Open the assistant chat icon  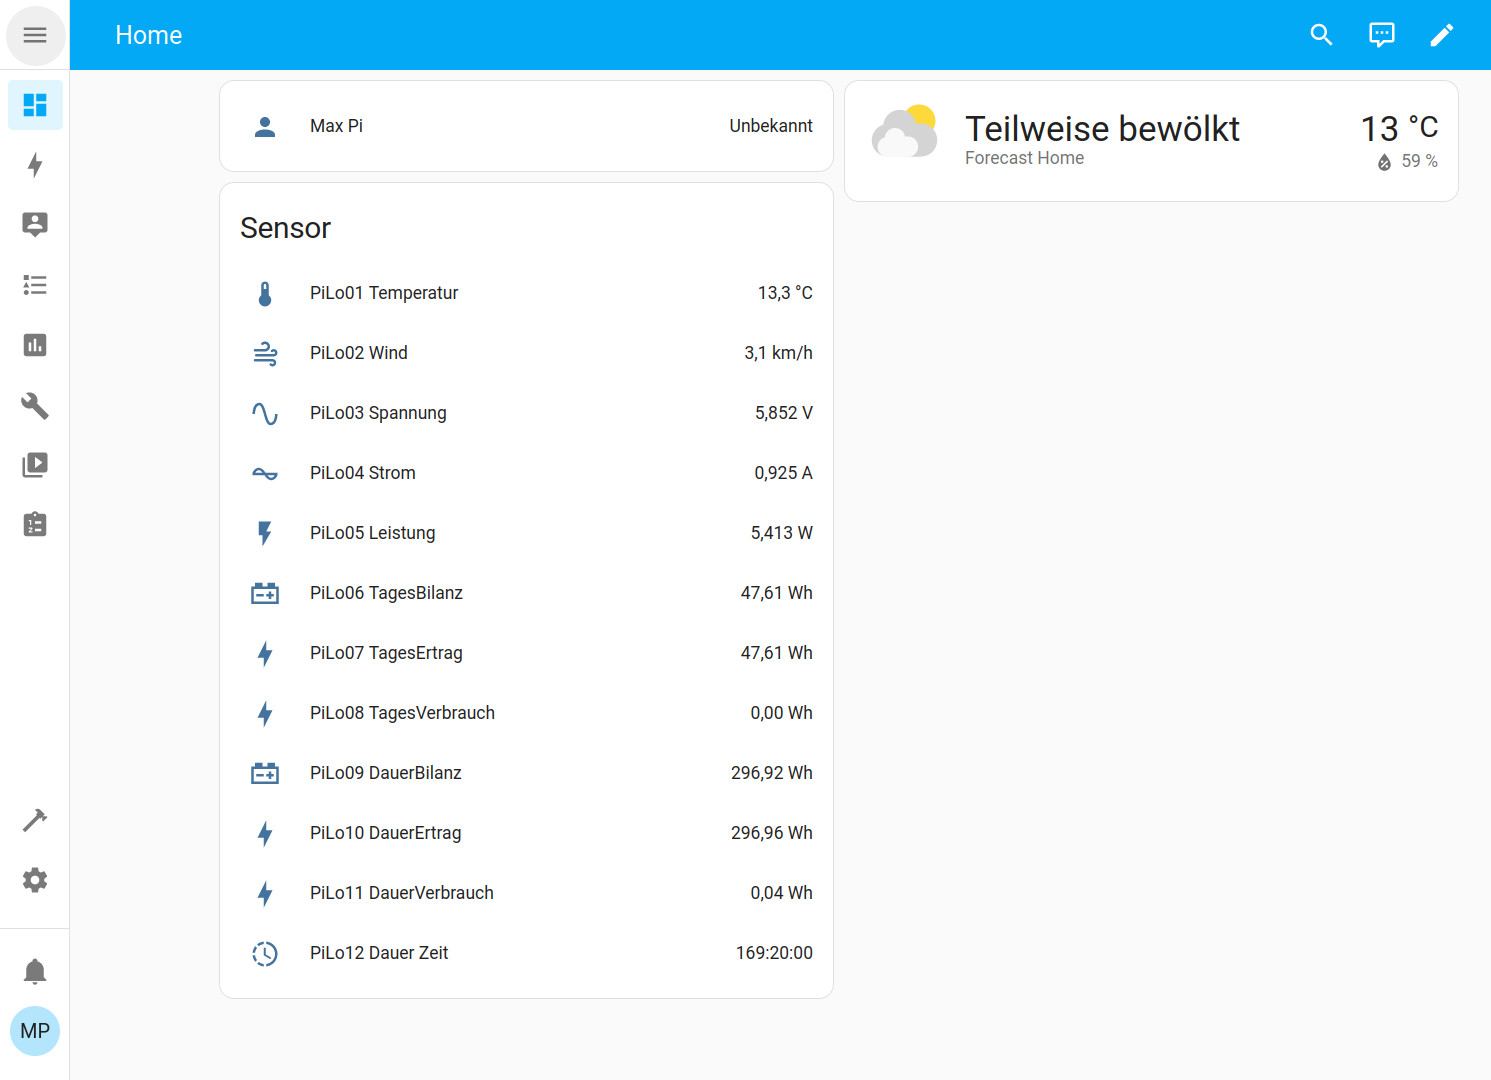pyautogui.click(x=1382, y=35)
